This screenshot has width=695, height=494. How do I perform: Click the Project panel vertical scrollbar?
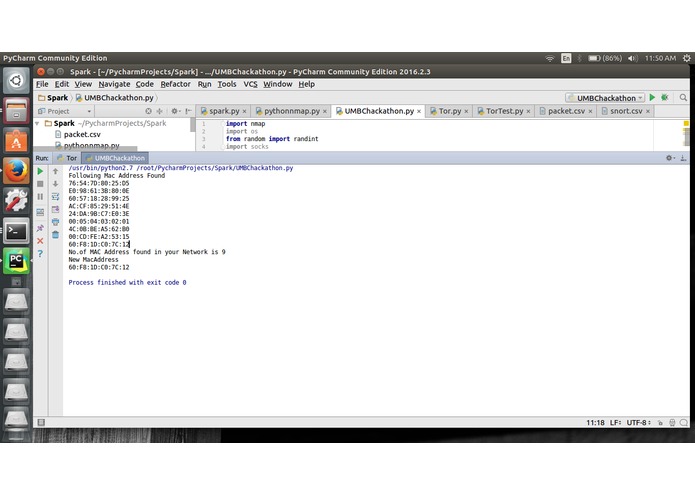pos(193,125)
